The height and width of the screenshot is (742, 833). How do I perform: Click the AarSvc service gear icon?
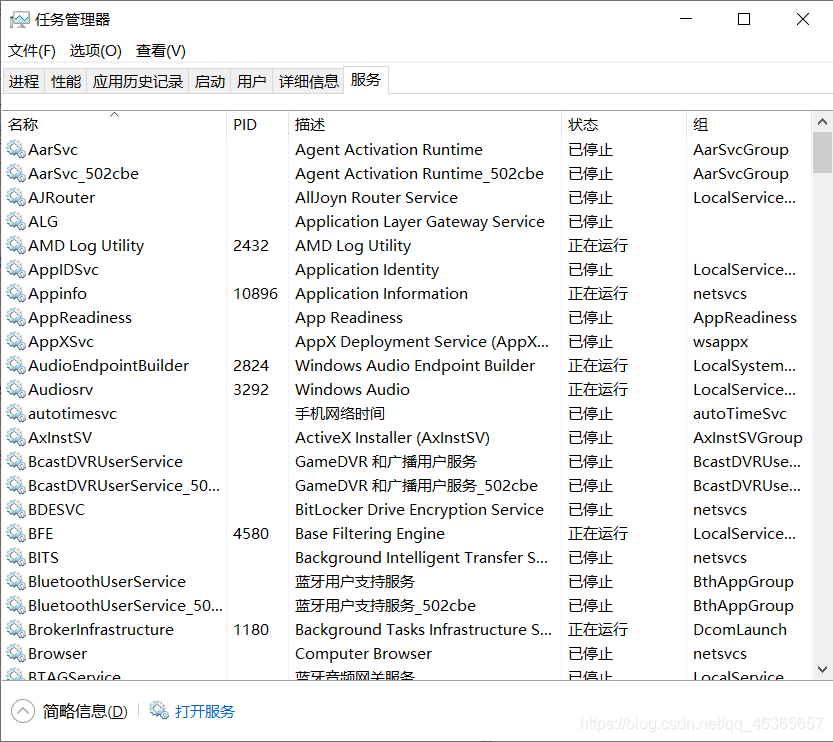[x=16, y=150]
